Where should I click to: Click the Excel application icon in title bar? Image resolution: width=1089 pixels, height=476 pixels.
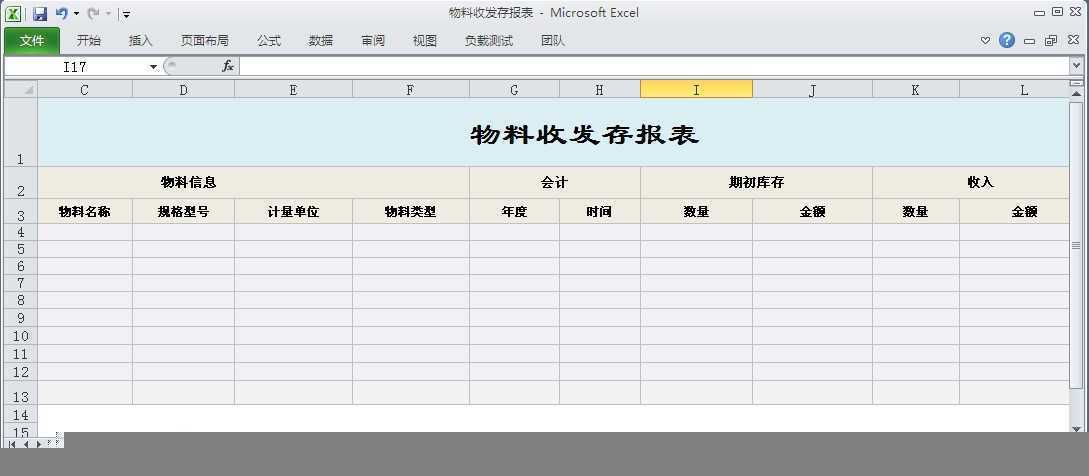(x=13, y=13)
